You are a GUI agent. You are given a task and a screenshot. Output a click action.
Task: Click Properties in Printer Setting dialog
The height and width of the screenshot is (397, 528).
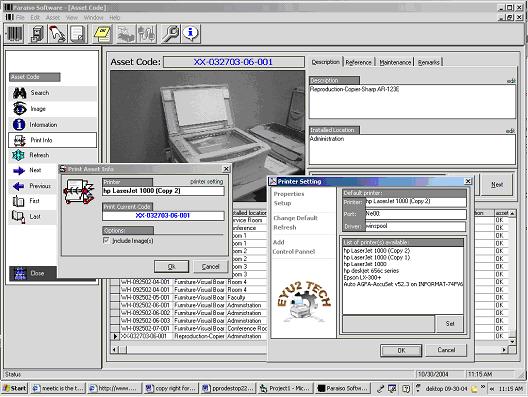[x=289, y=194]
